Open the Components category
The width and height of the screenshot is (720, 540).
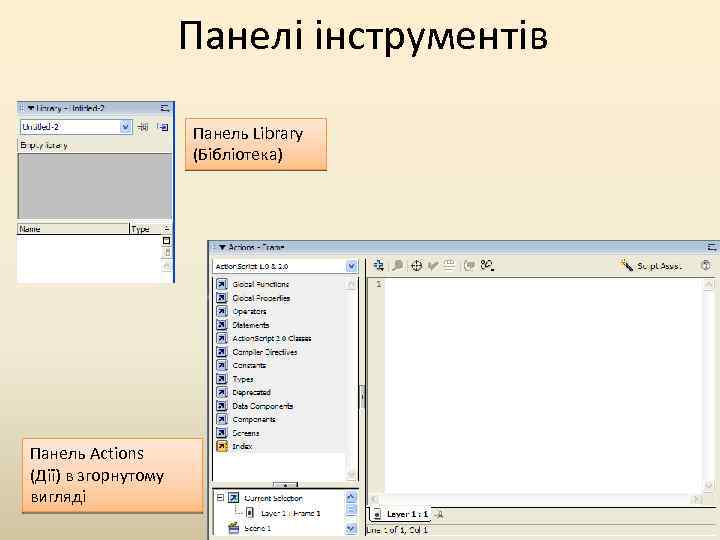coord(254,420)
